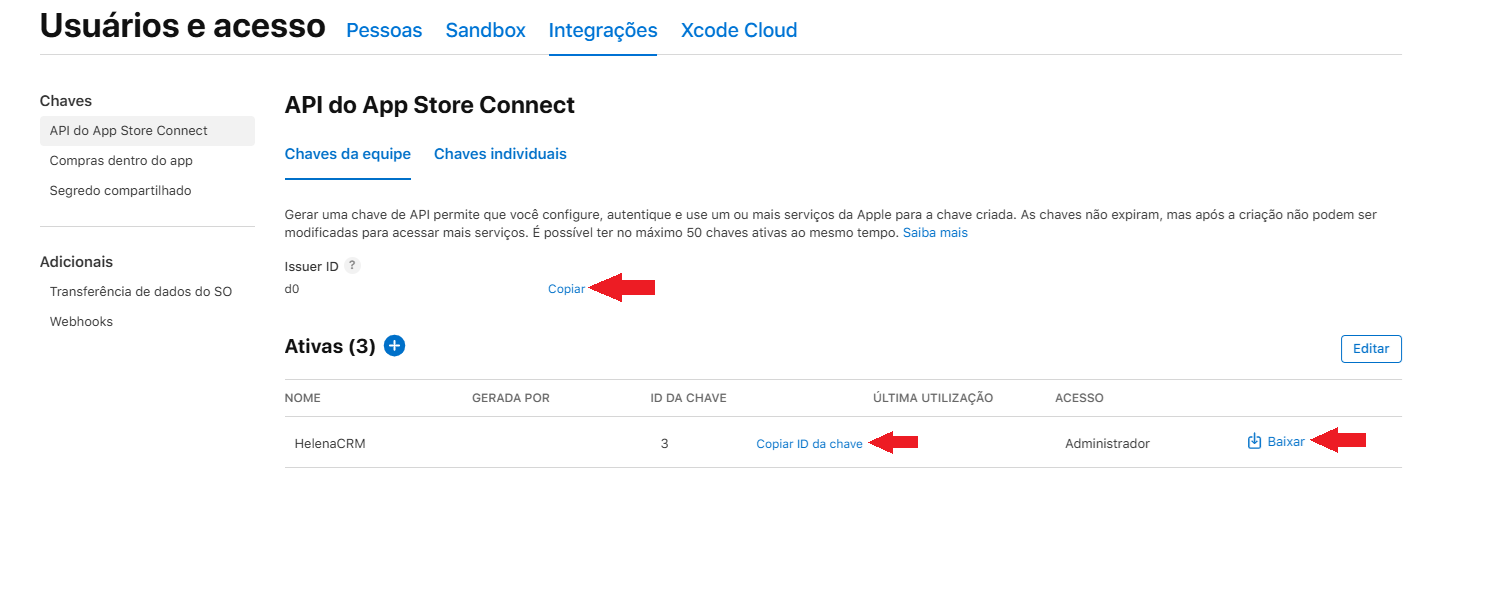
Task: Click the blue plus icon beside Ativas
Action: point(395,346)
